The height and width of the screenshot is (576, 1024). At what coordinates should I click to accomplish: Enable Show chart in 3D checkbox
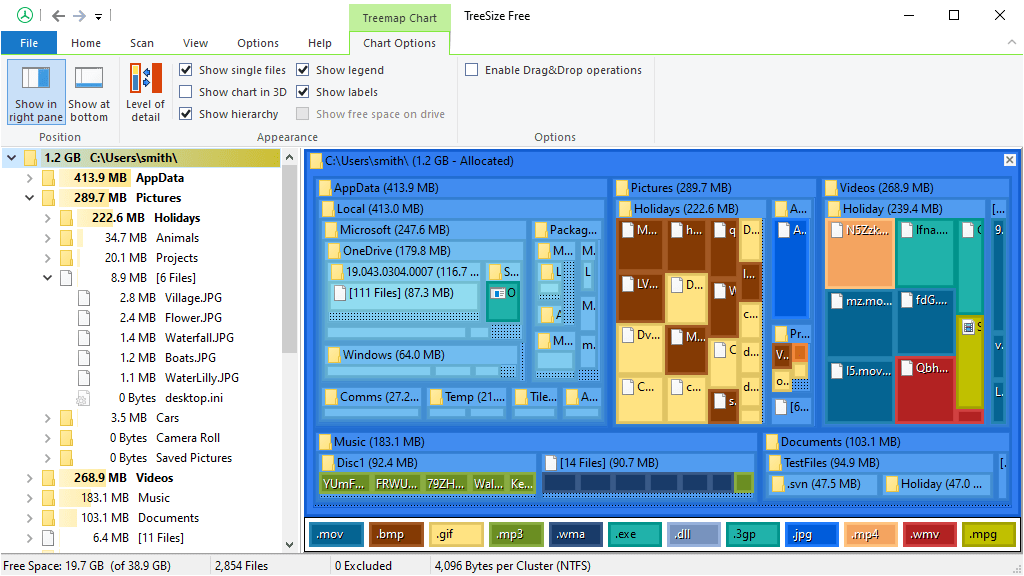186,92
